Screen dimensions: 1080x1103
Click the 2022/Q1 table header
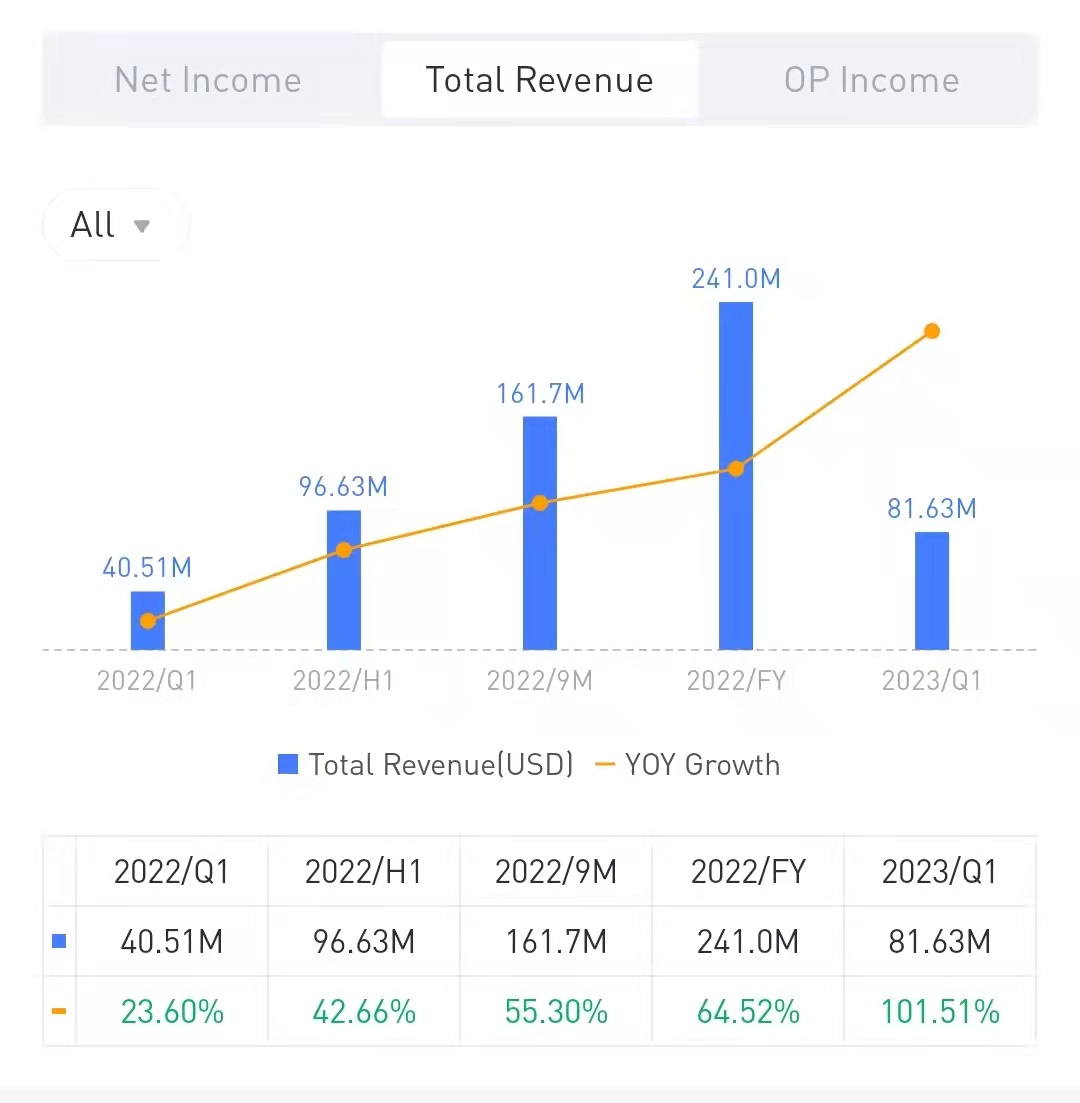(x=172, y=872)
